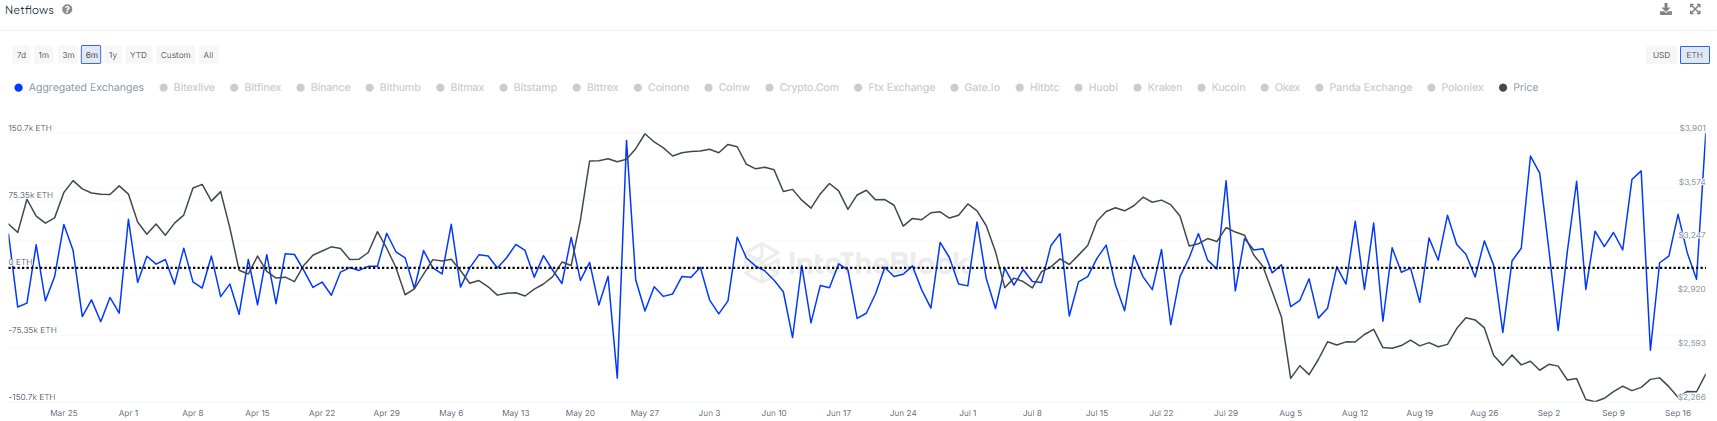
Task: Show the Bitfinex netflow line
Action: click(x=262, y=88)
